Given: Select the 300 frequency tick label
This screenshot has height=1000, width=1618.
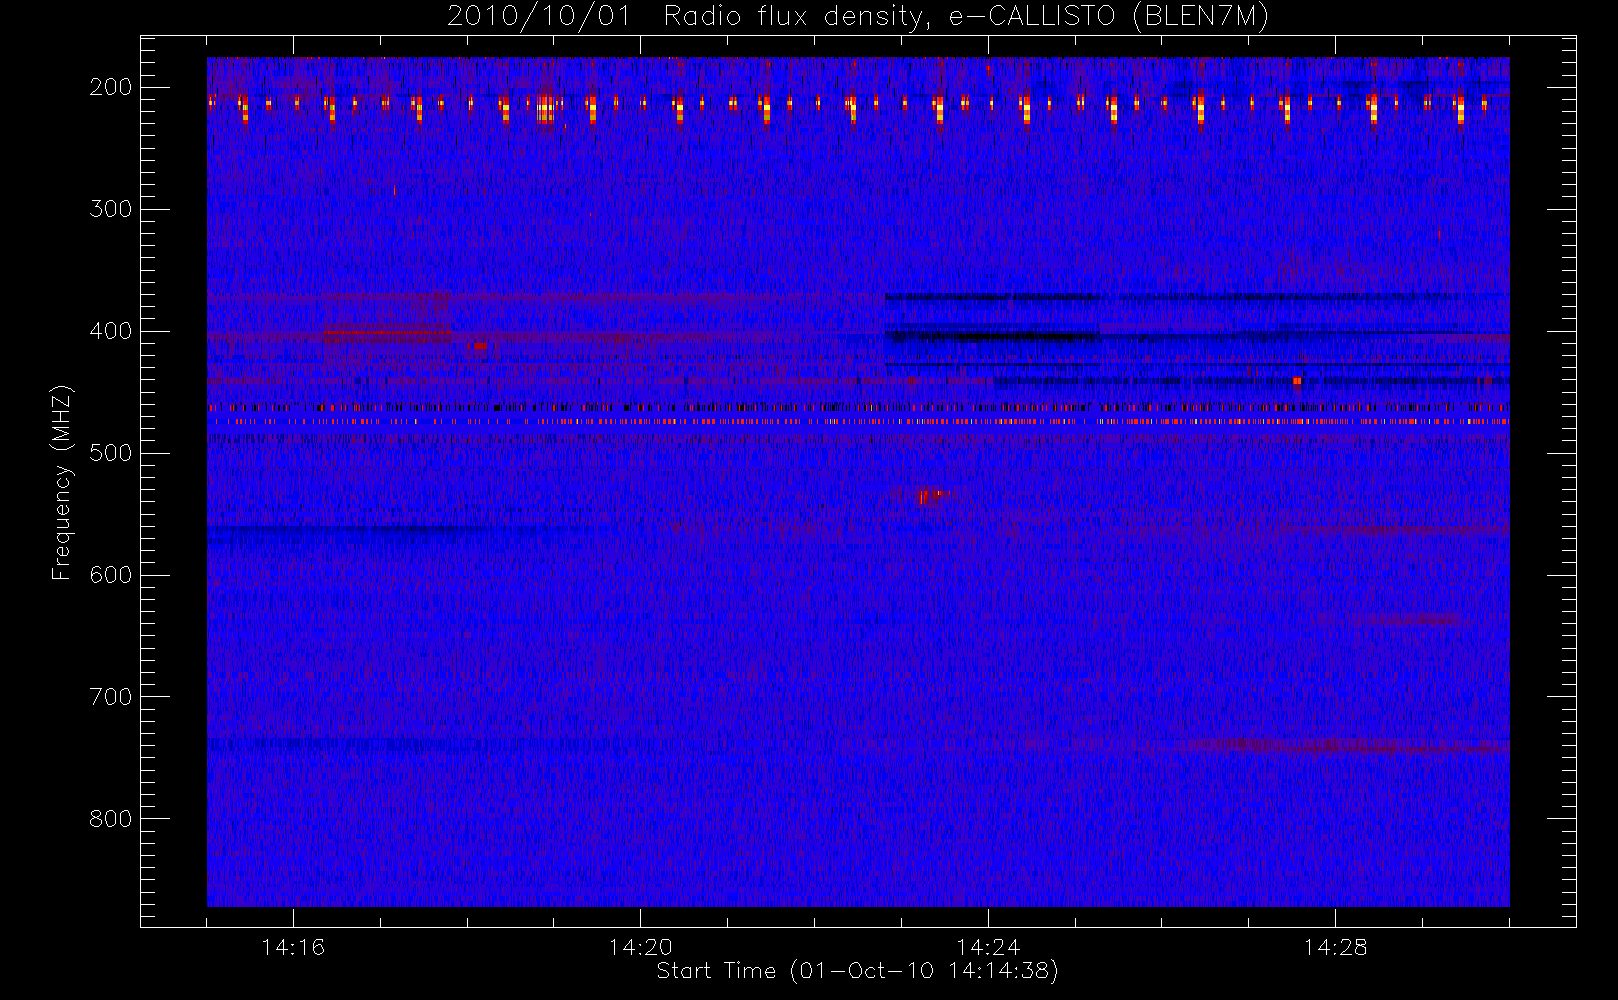Looking at the screenshot, I should [111, 209].
